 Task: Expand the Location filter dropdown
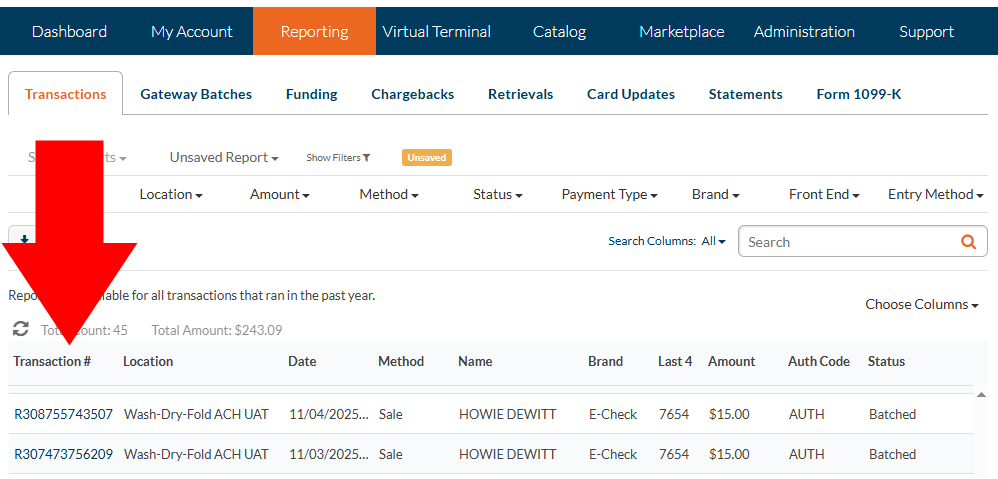coord(171,195)
